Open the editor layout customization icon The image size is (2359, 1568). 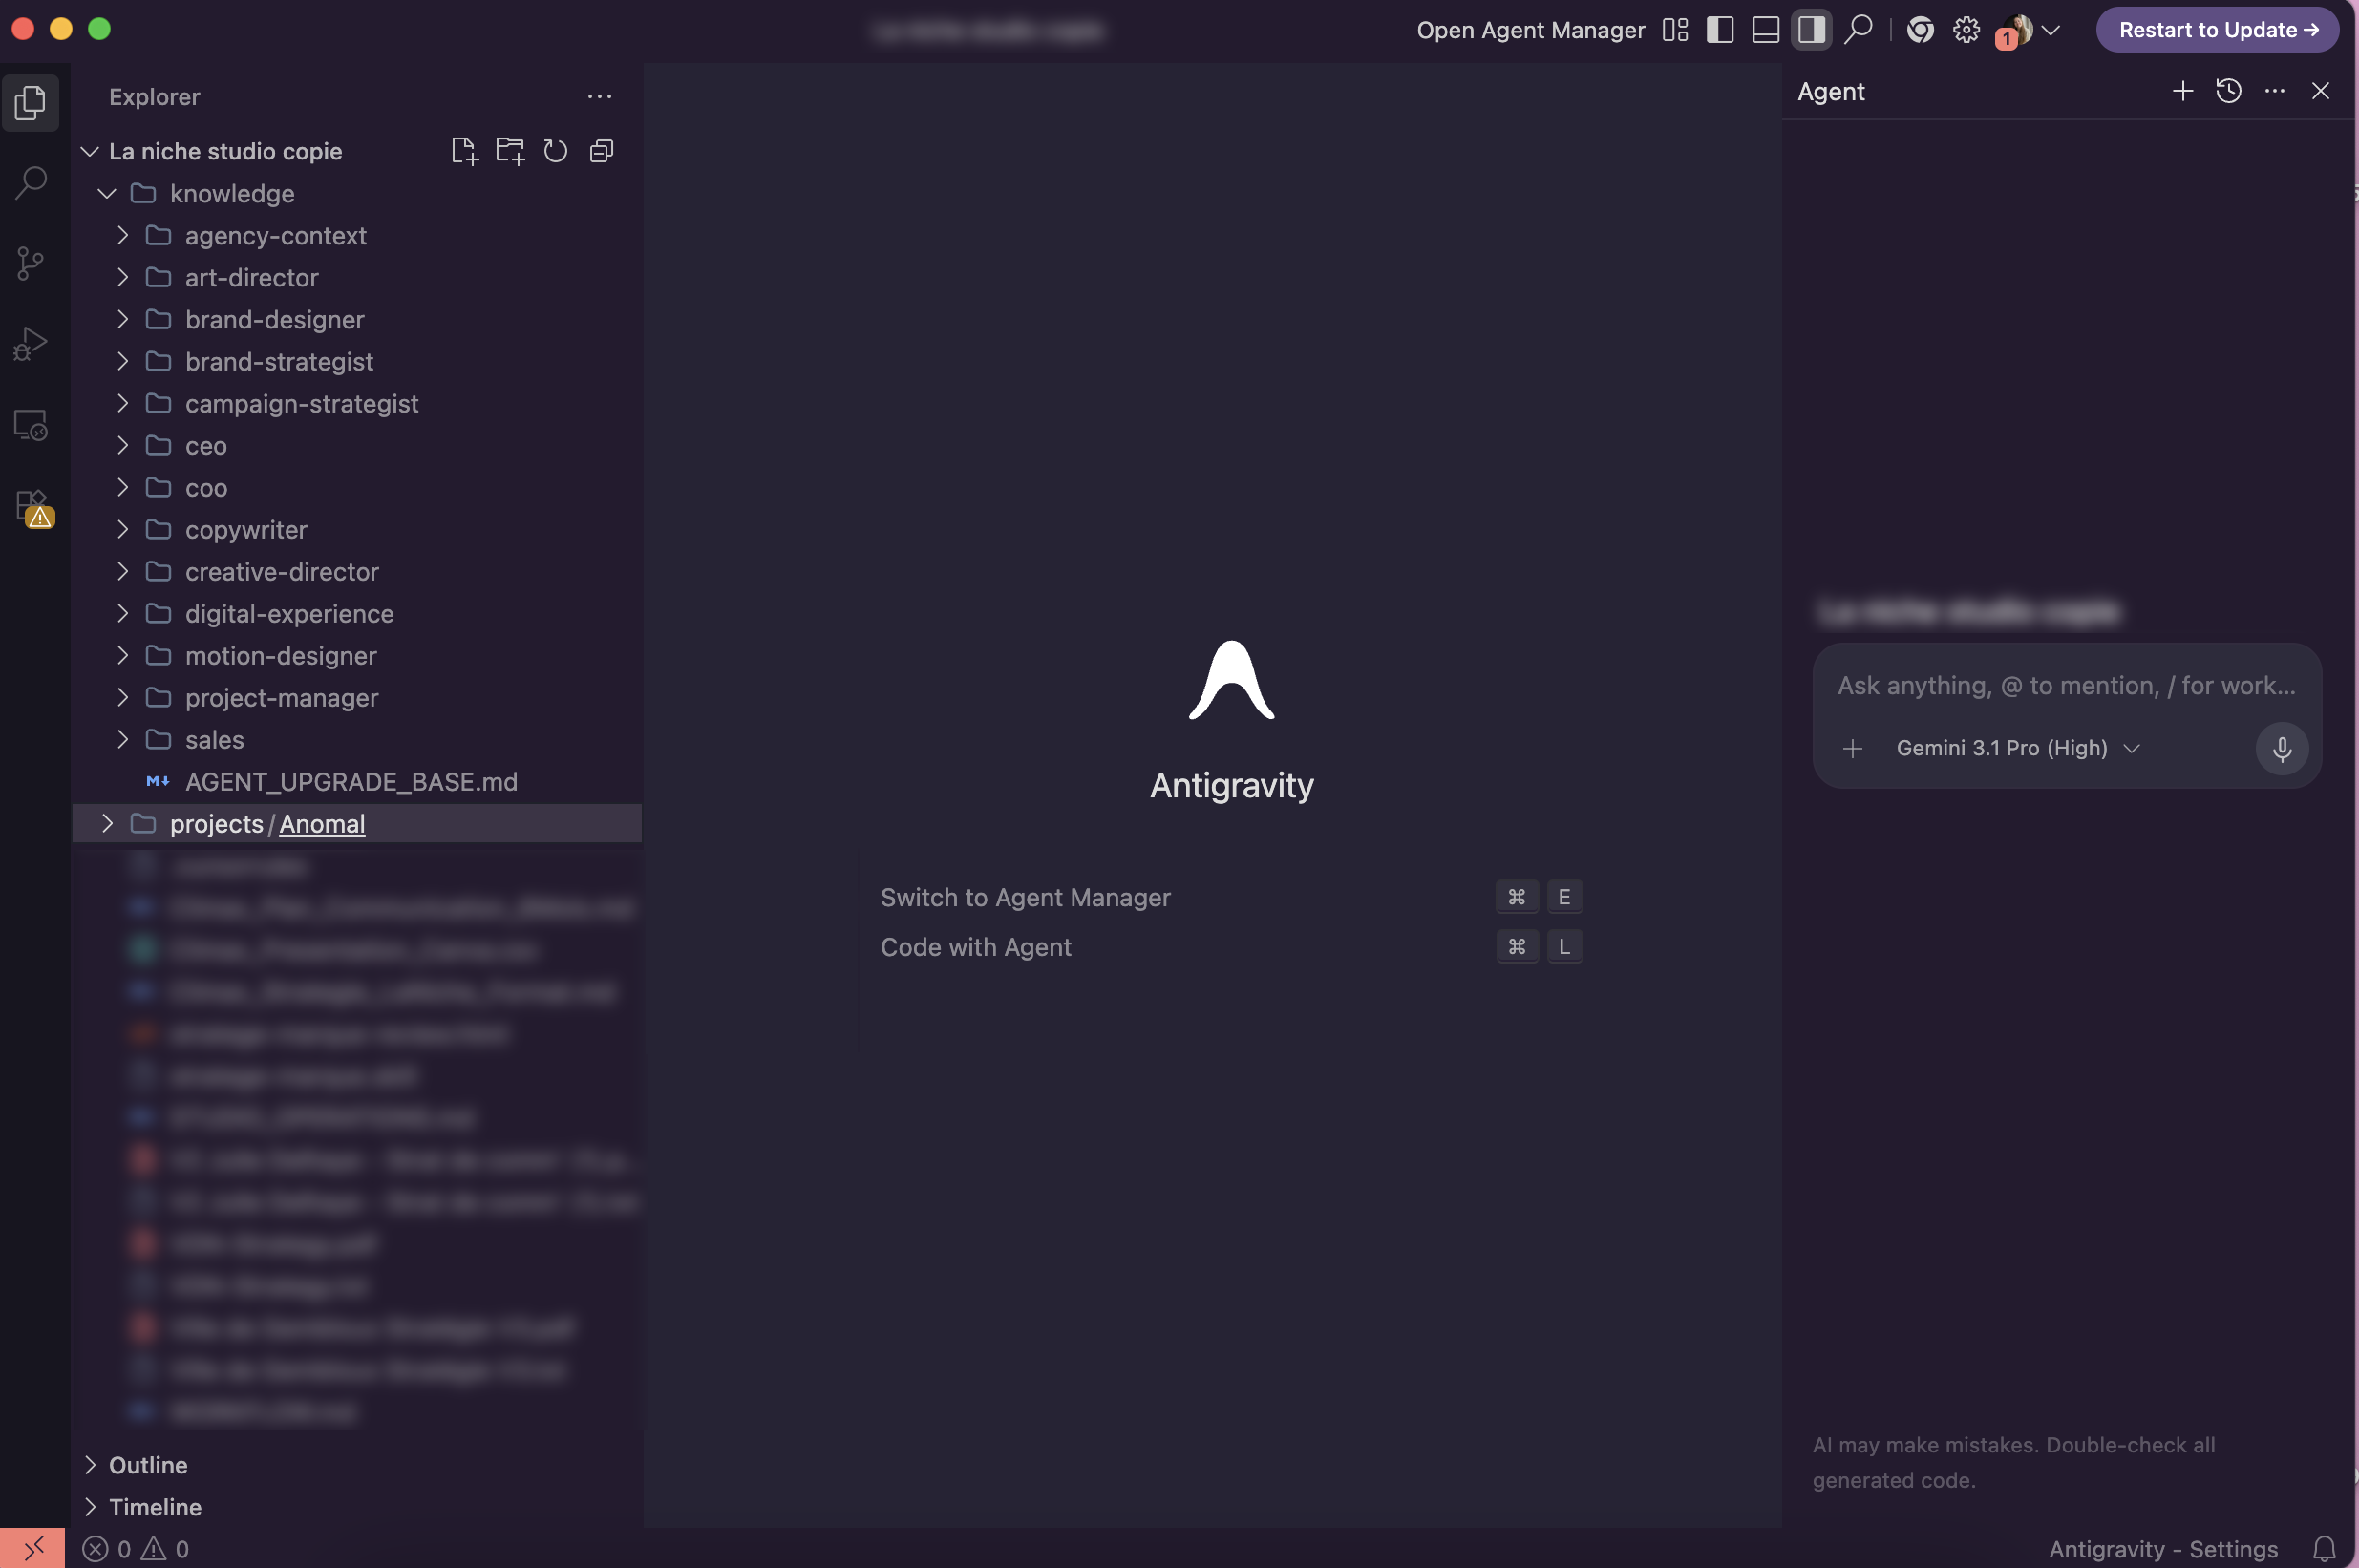(1675, 30)
